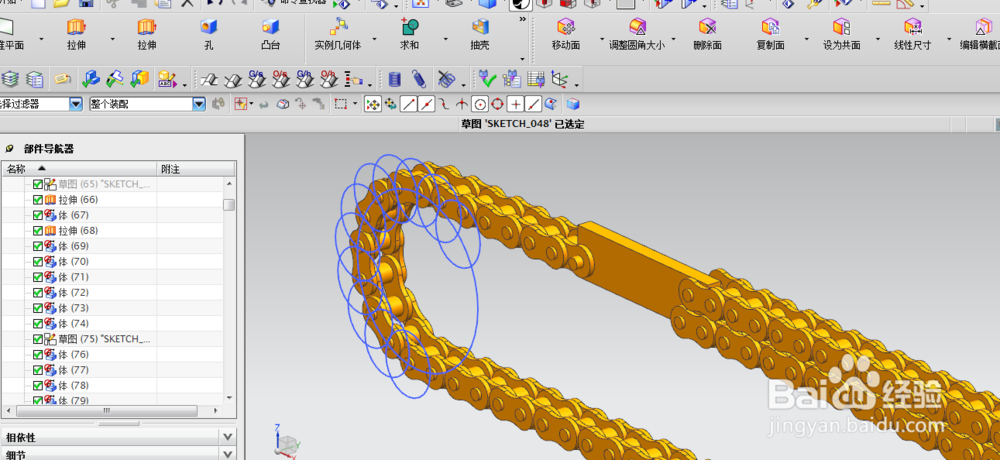
Task: Click the navigator scroll down arrow
Action: click(x=229, y=399)
